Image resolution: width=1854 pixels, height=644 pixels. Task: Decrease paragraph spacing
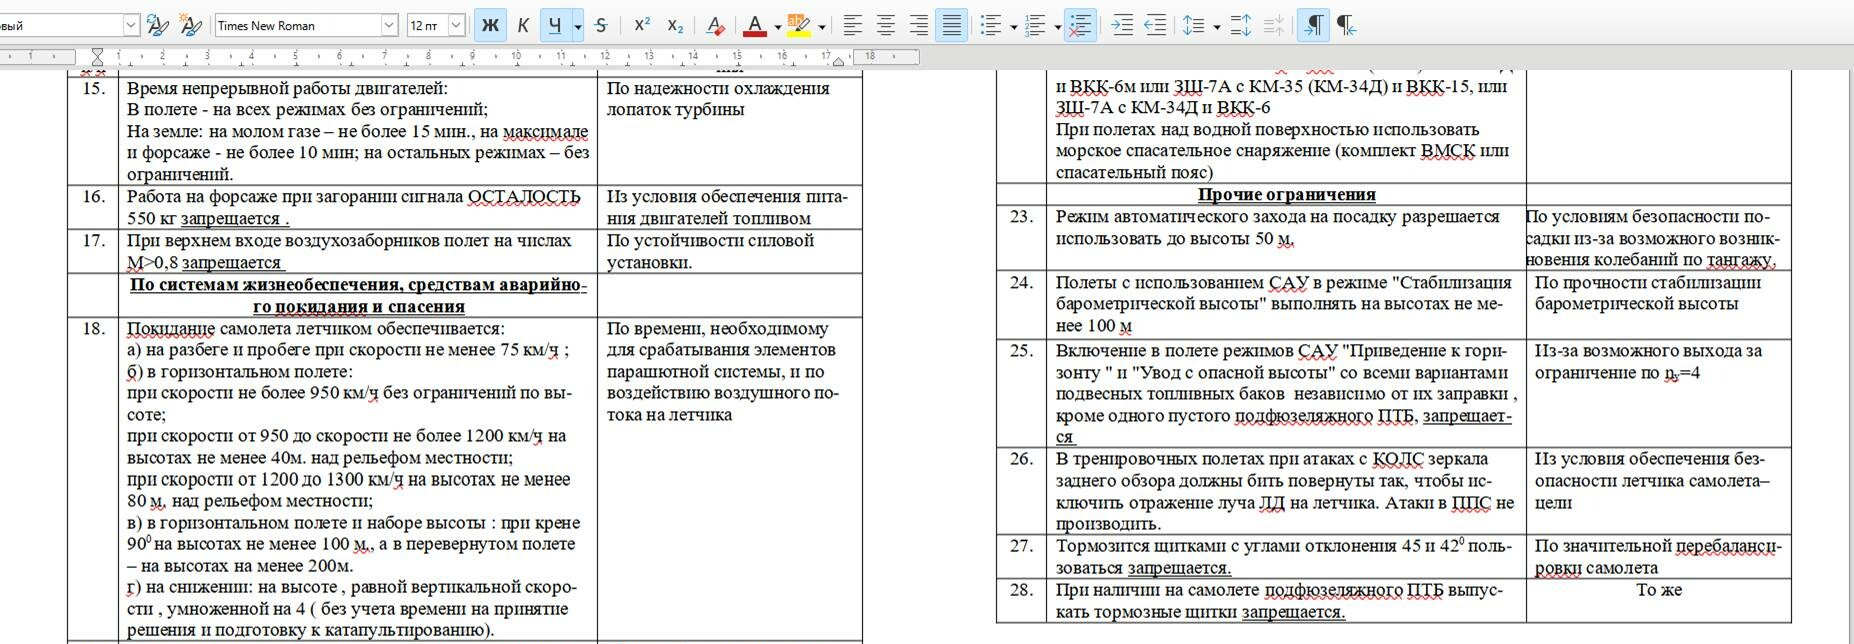(x=1273, y=25)
